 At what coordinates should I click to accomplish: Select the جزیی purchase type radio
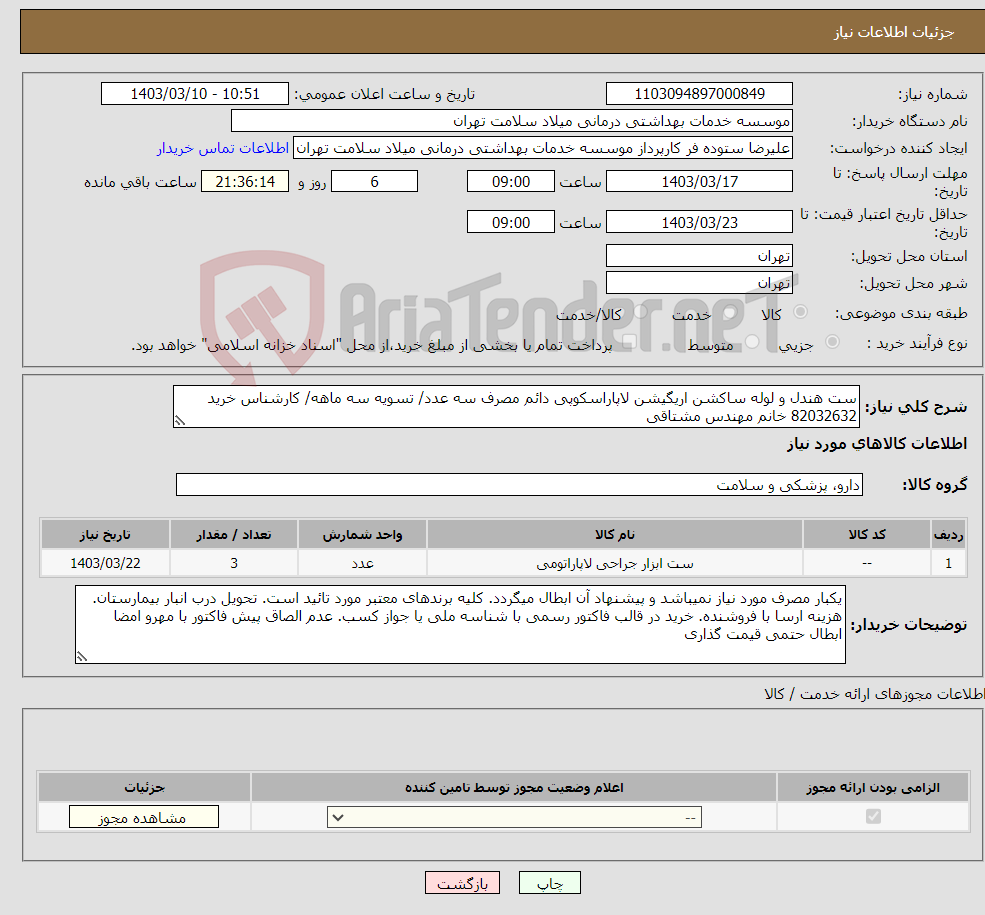pyautogui.click(x=832, y=342)
